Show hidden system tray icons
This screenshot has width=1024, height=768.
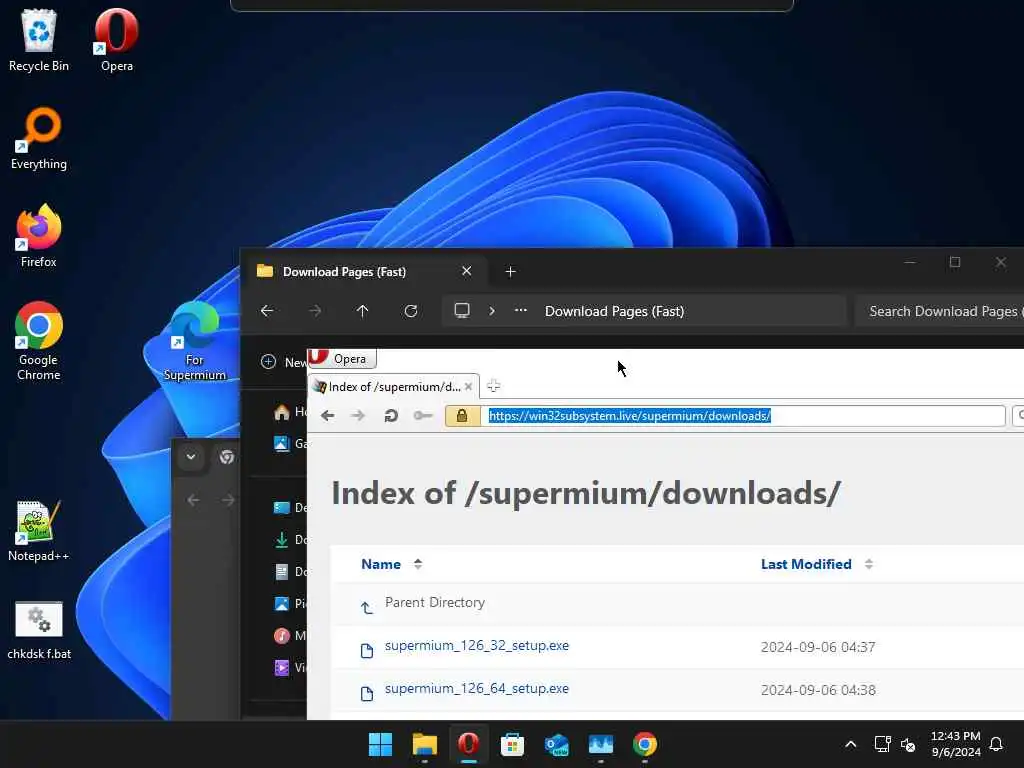pyautogui.click(x=850, y=744)
